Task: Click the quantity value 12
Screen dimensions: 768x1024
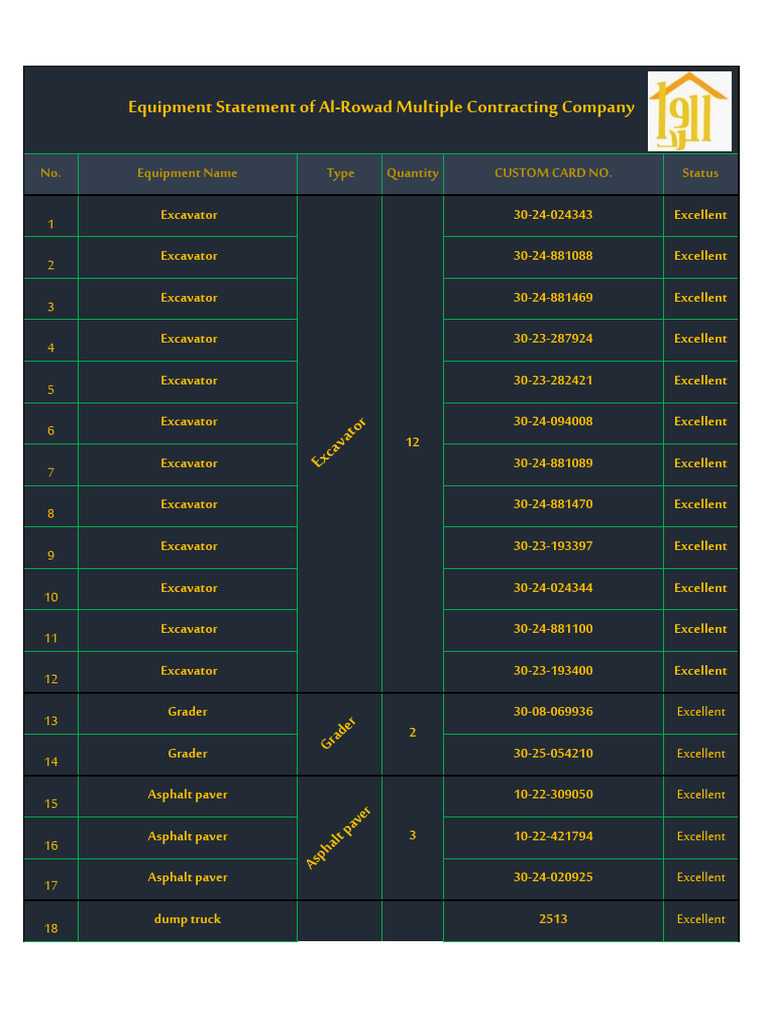Action: [x=412, y=443]
